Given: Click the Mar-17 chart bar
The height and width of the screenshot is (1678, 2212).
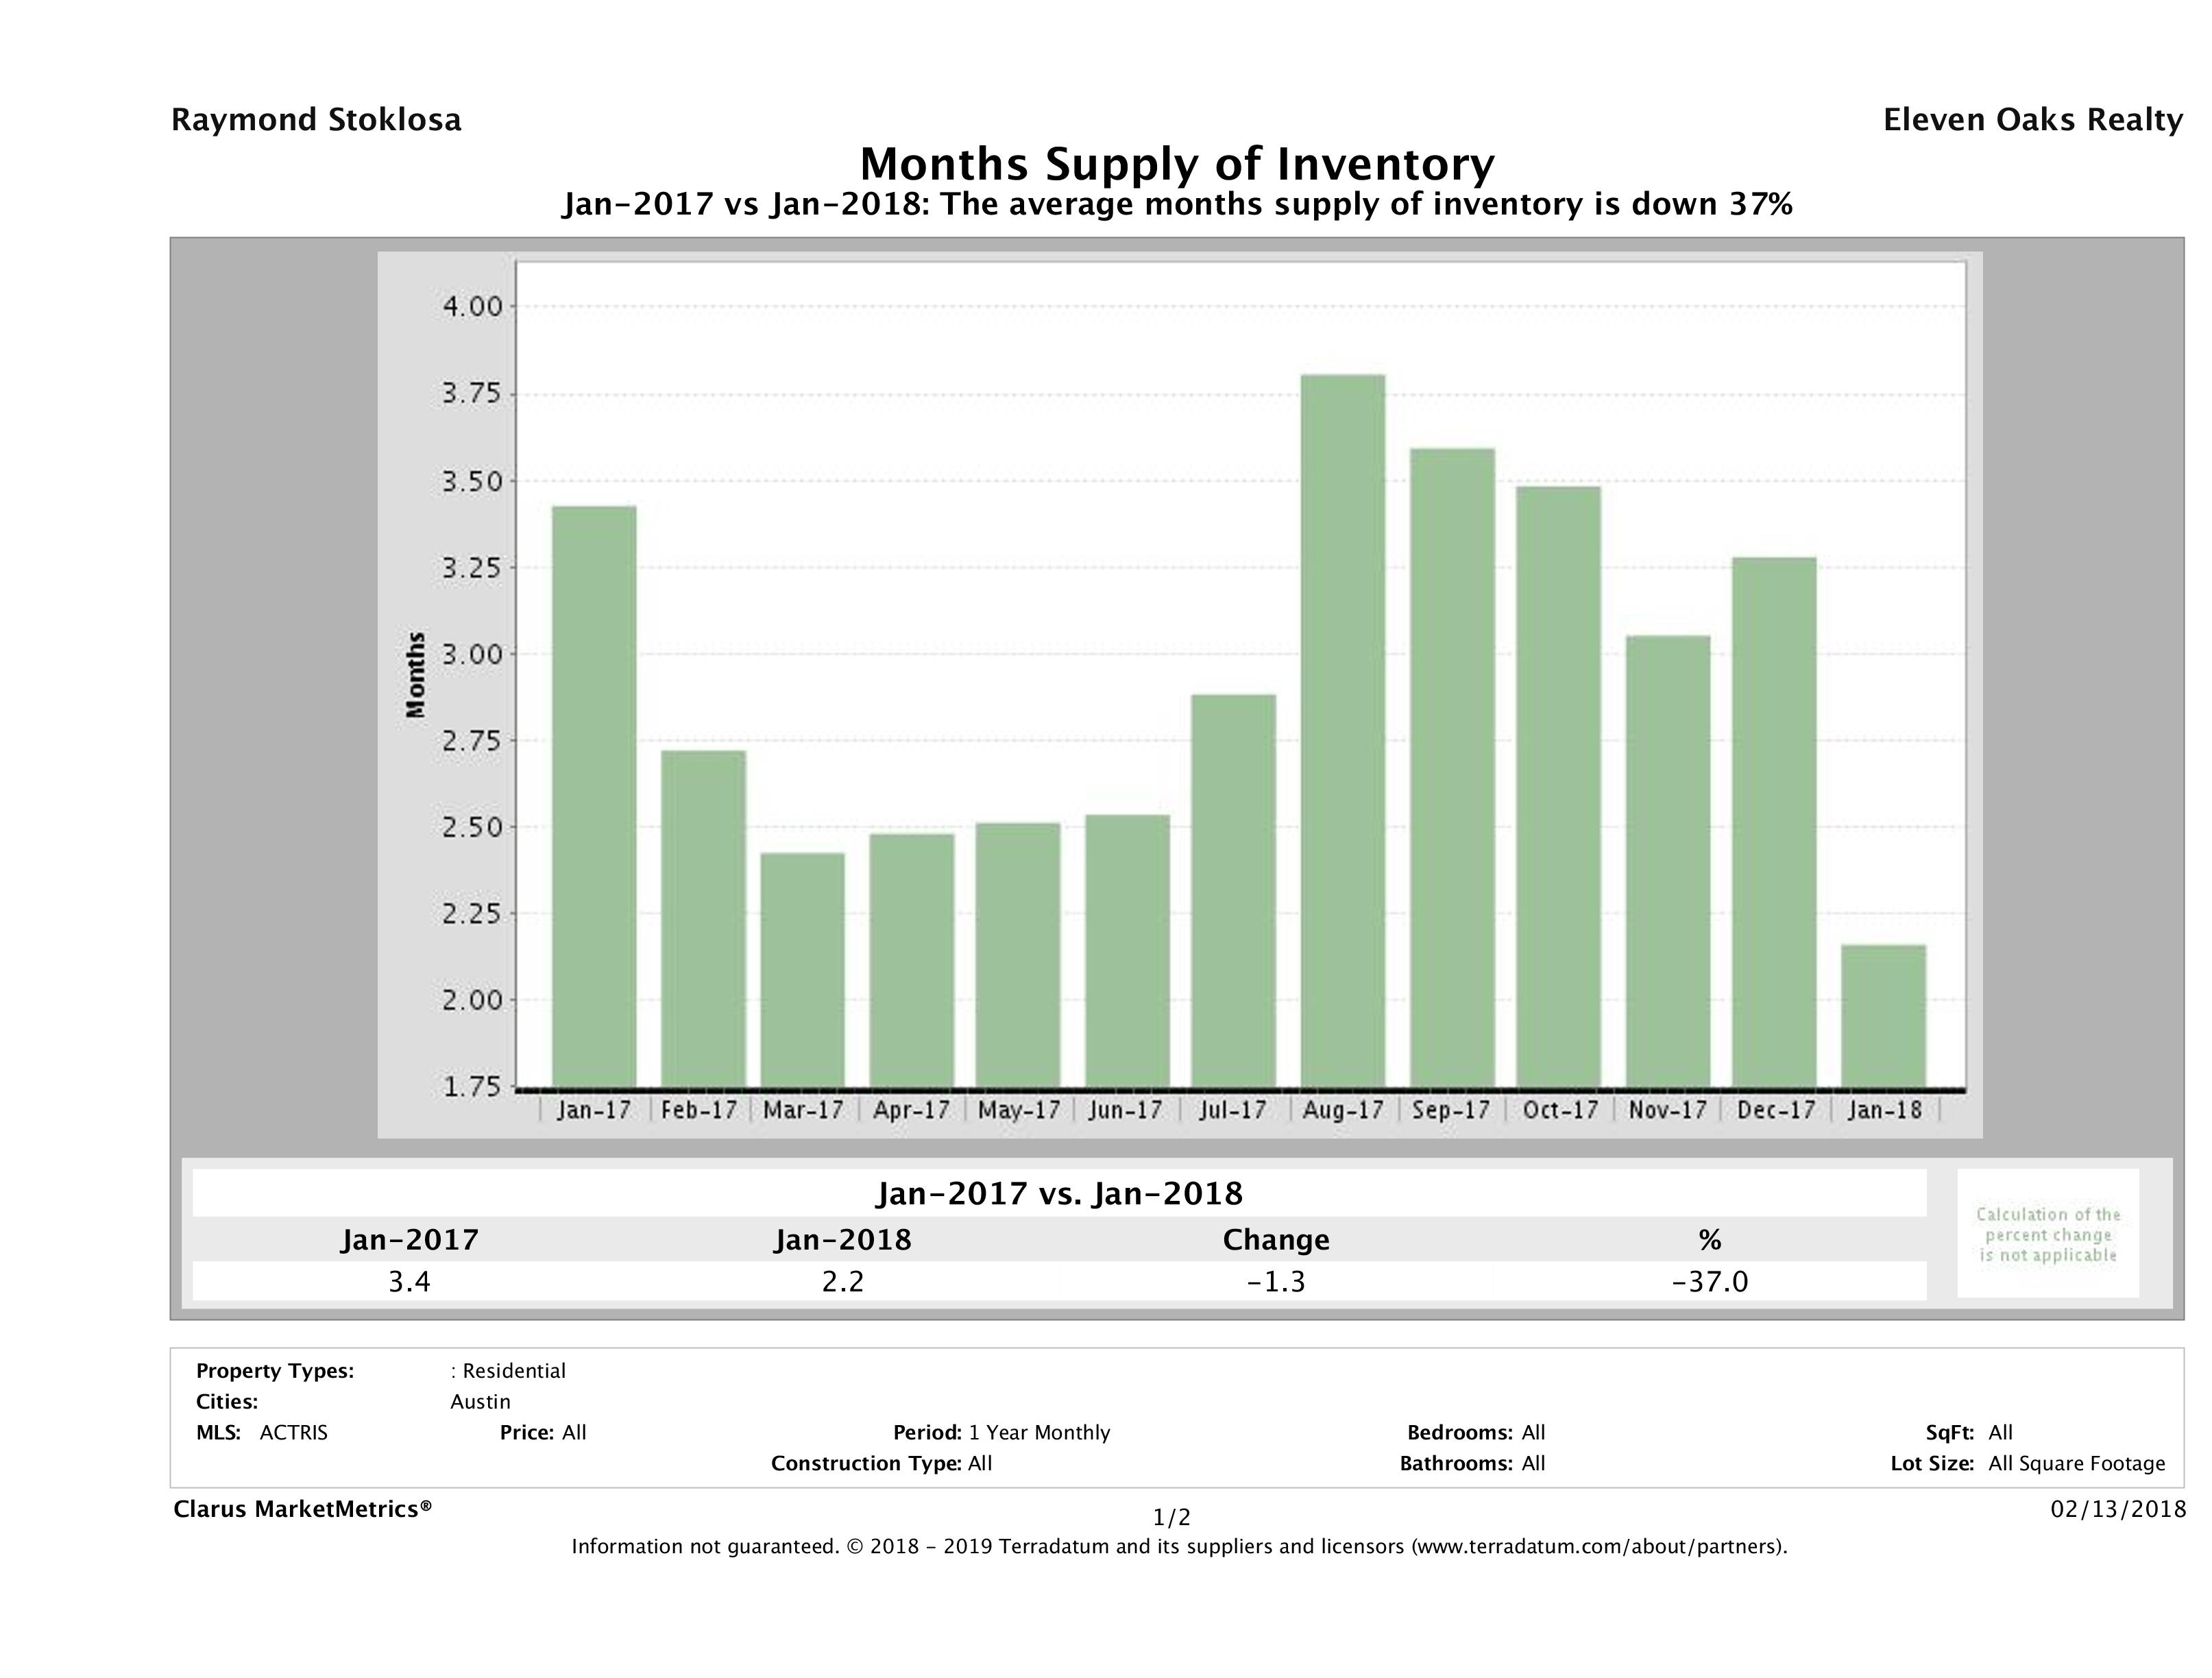Looking at the screenshot, I should coord(802,969).
